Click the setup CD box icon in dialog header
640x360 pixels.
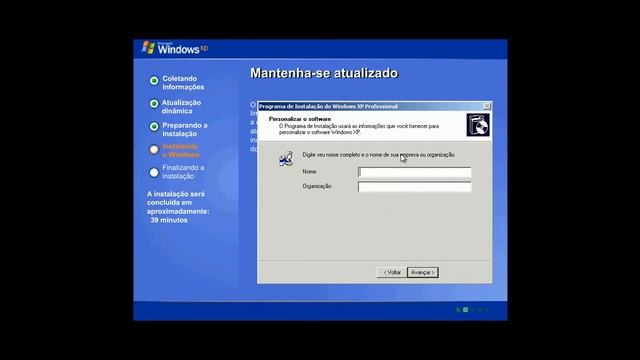click(478, 125)
